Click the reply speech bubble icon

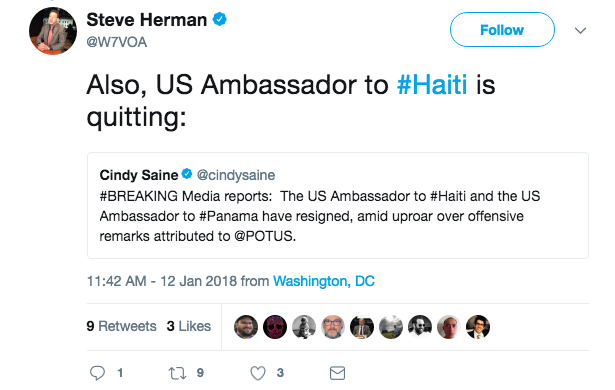[x=97, y=373]
